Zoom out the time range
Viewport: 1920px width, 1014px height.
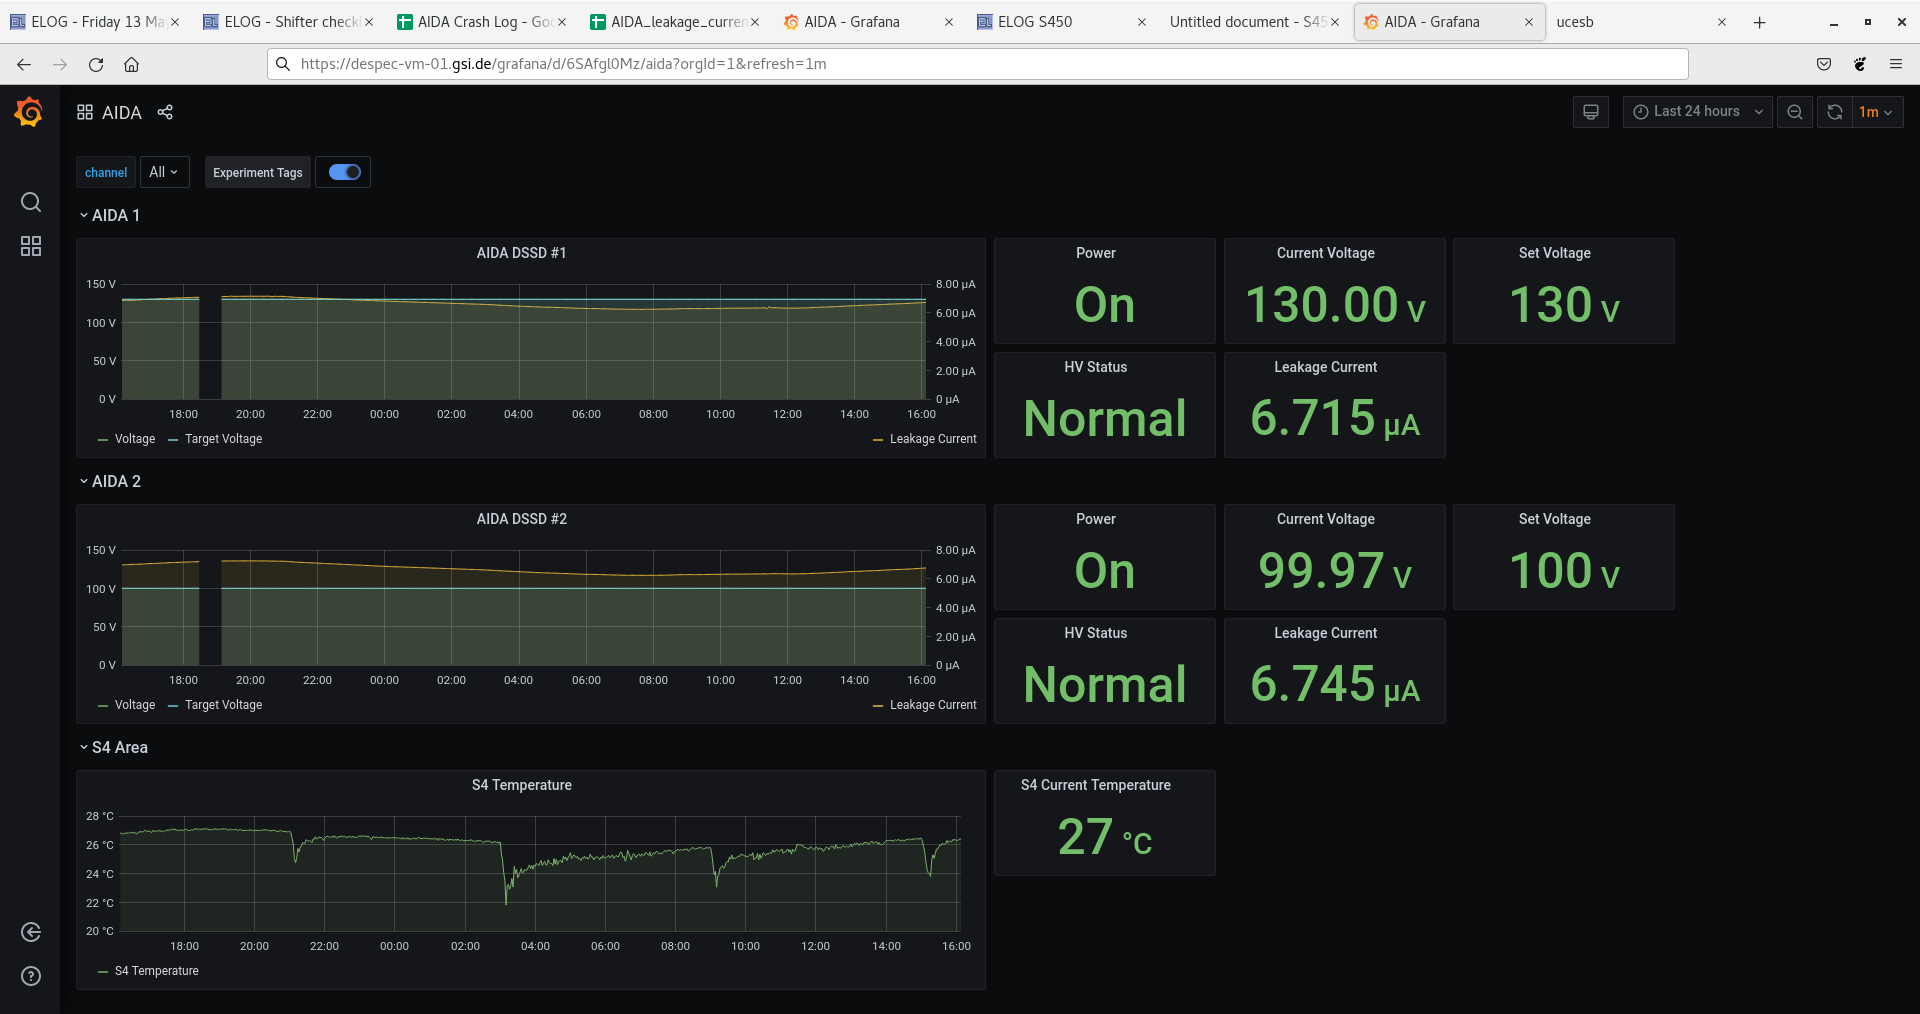point(1795,112)
